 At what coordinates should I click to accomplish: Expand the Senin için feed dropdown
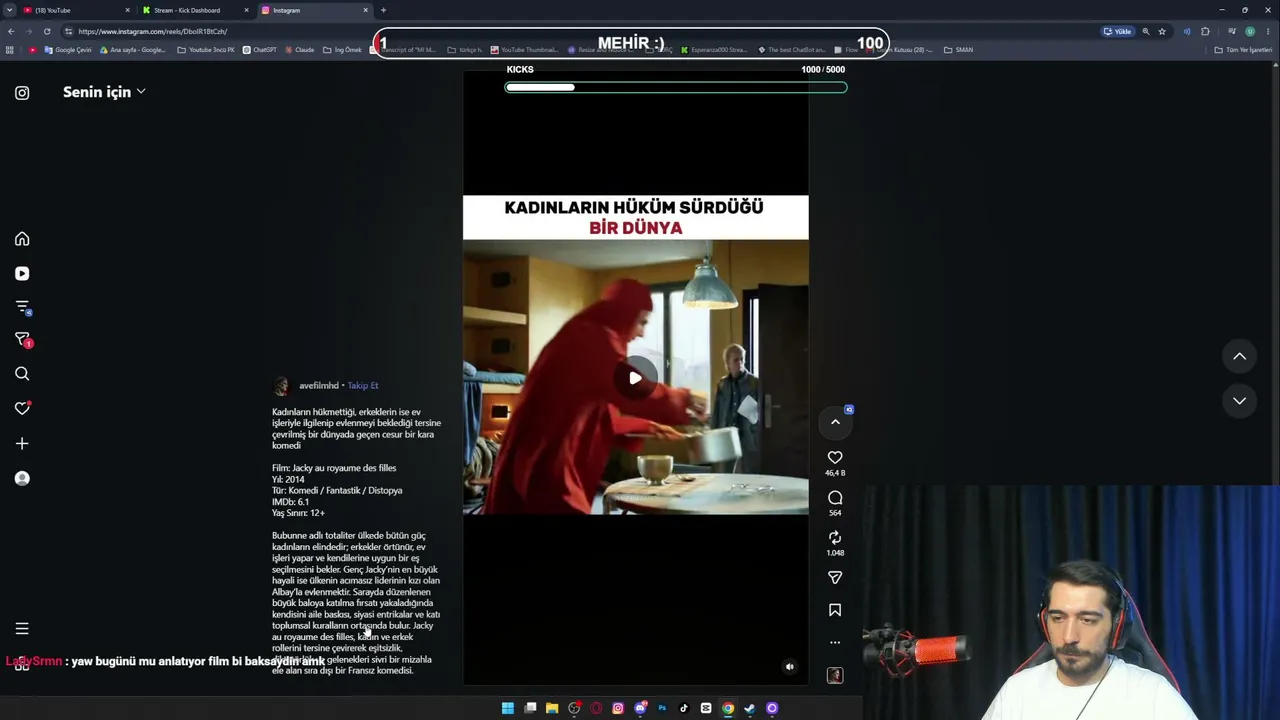pos(104,92)
